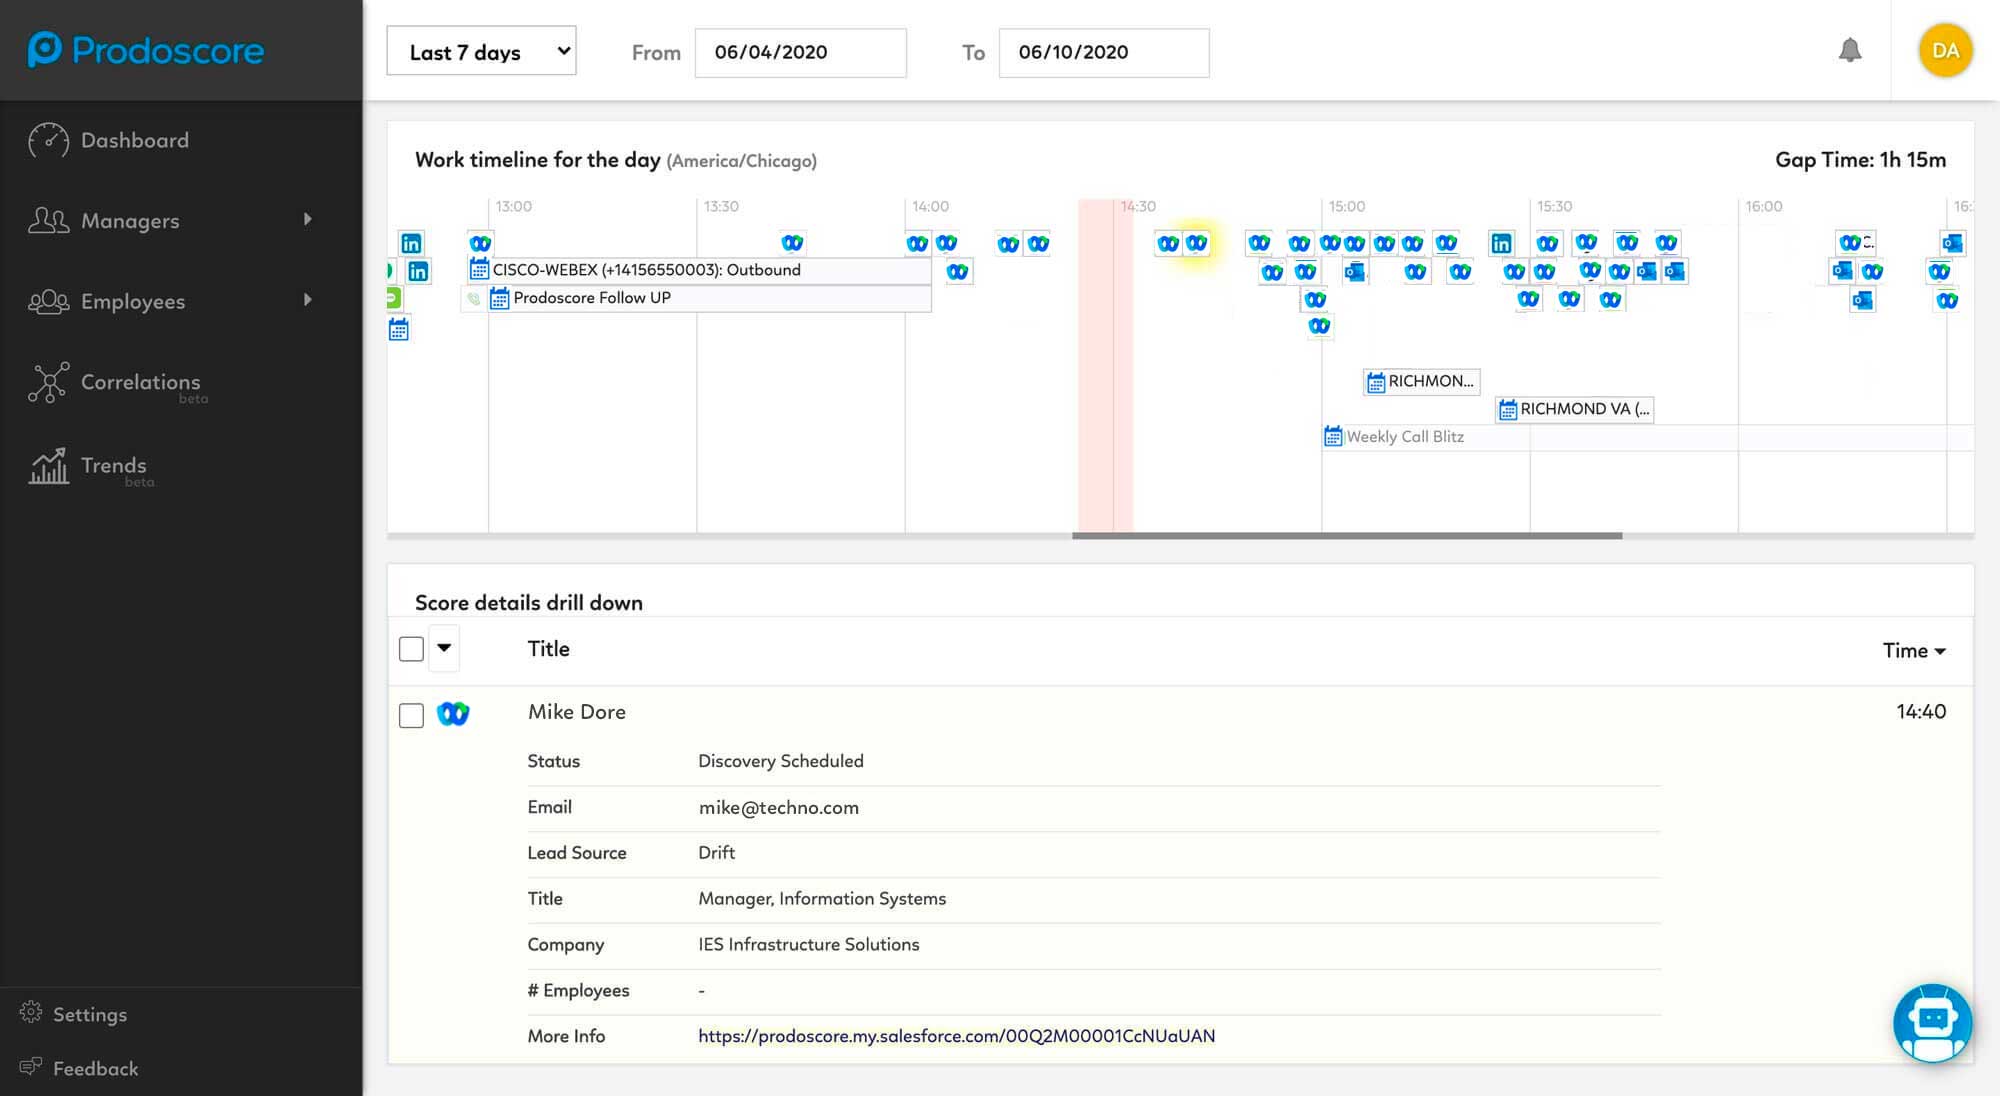Click the calendar icon on the RICHMOND VA event
Image resolution: width=2000 pixels, height=1096 pixels.
pos(1508,409)
